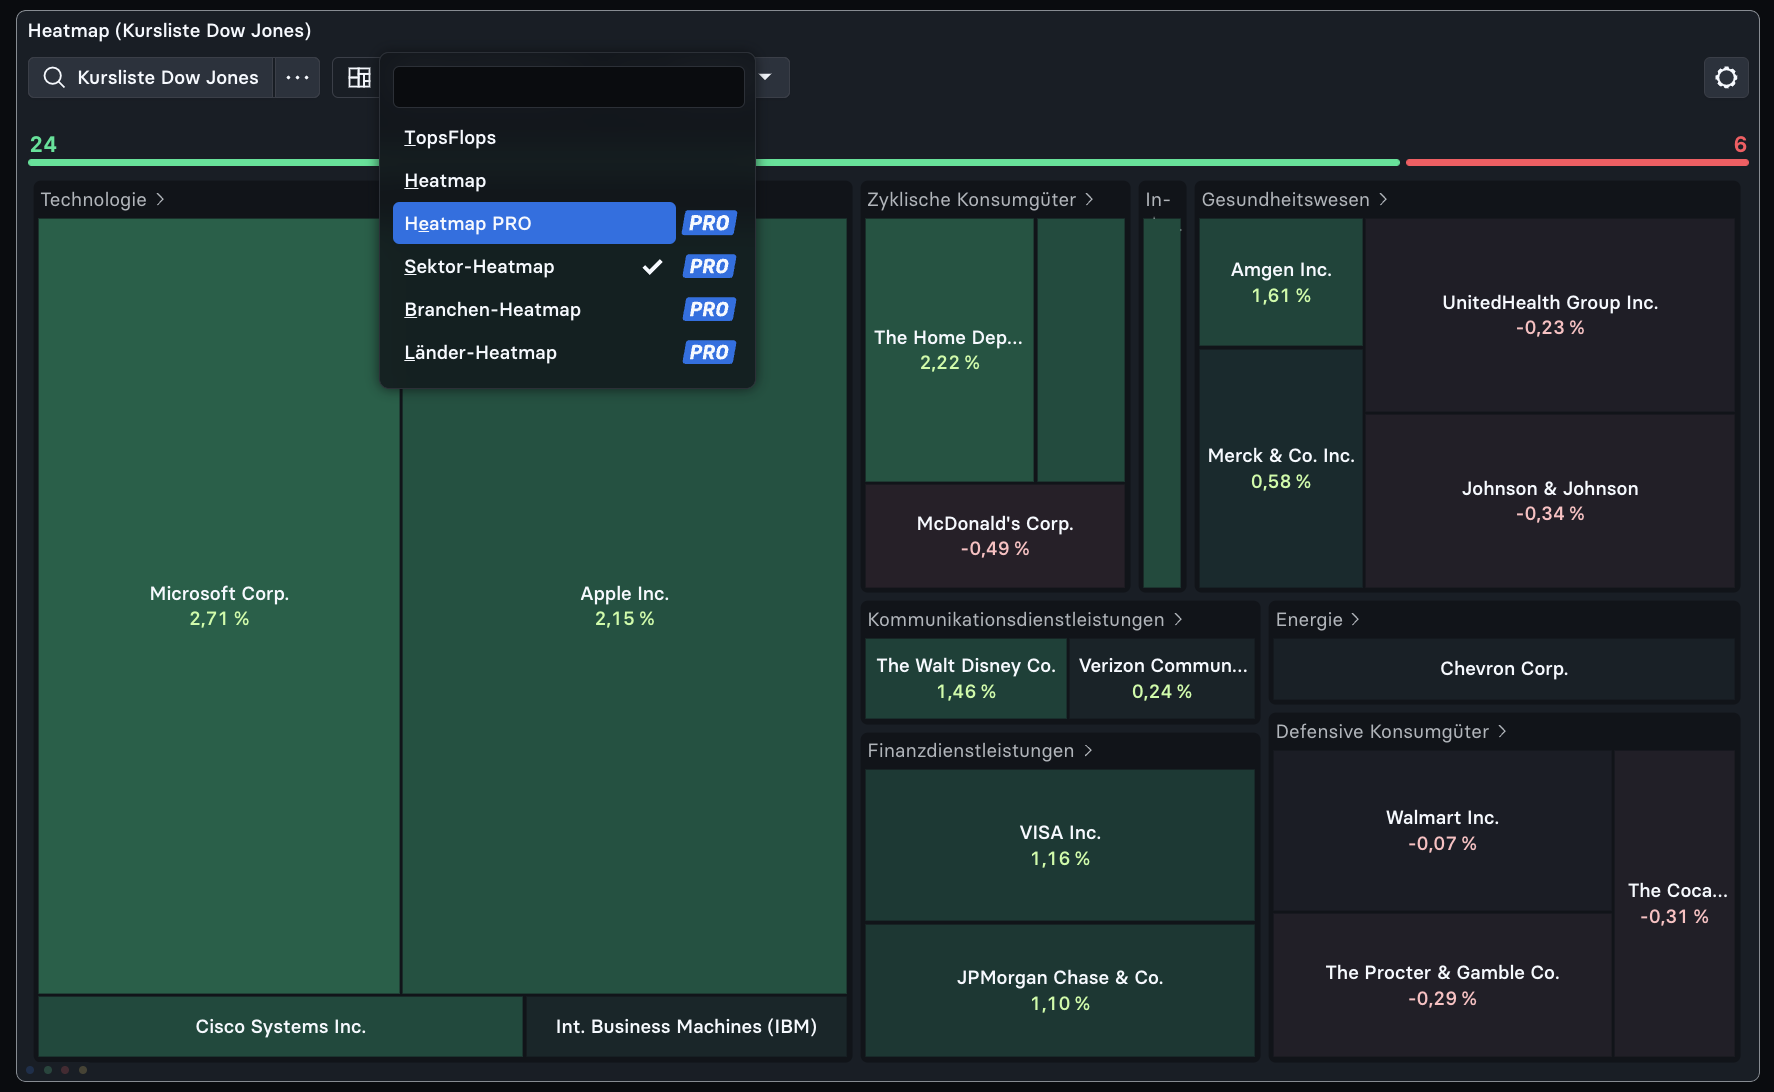Screen dimensions: 1774x1092
Task: Click PRO badge next to Länder-Heatmap
Action: [x=709, y=352]
